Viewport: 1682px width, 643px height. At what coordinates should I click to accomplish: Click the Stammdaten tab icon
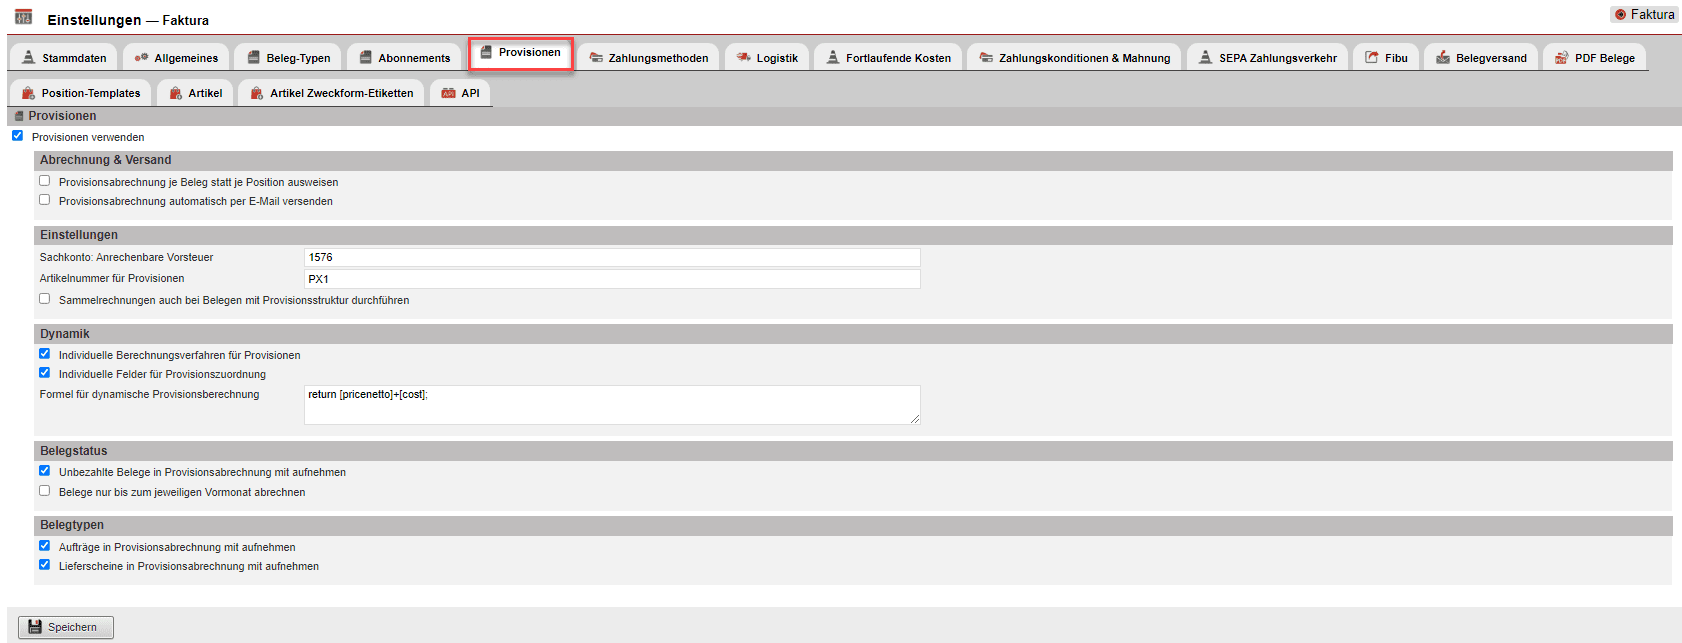point(29,58)
